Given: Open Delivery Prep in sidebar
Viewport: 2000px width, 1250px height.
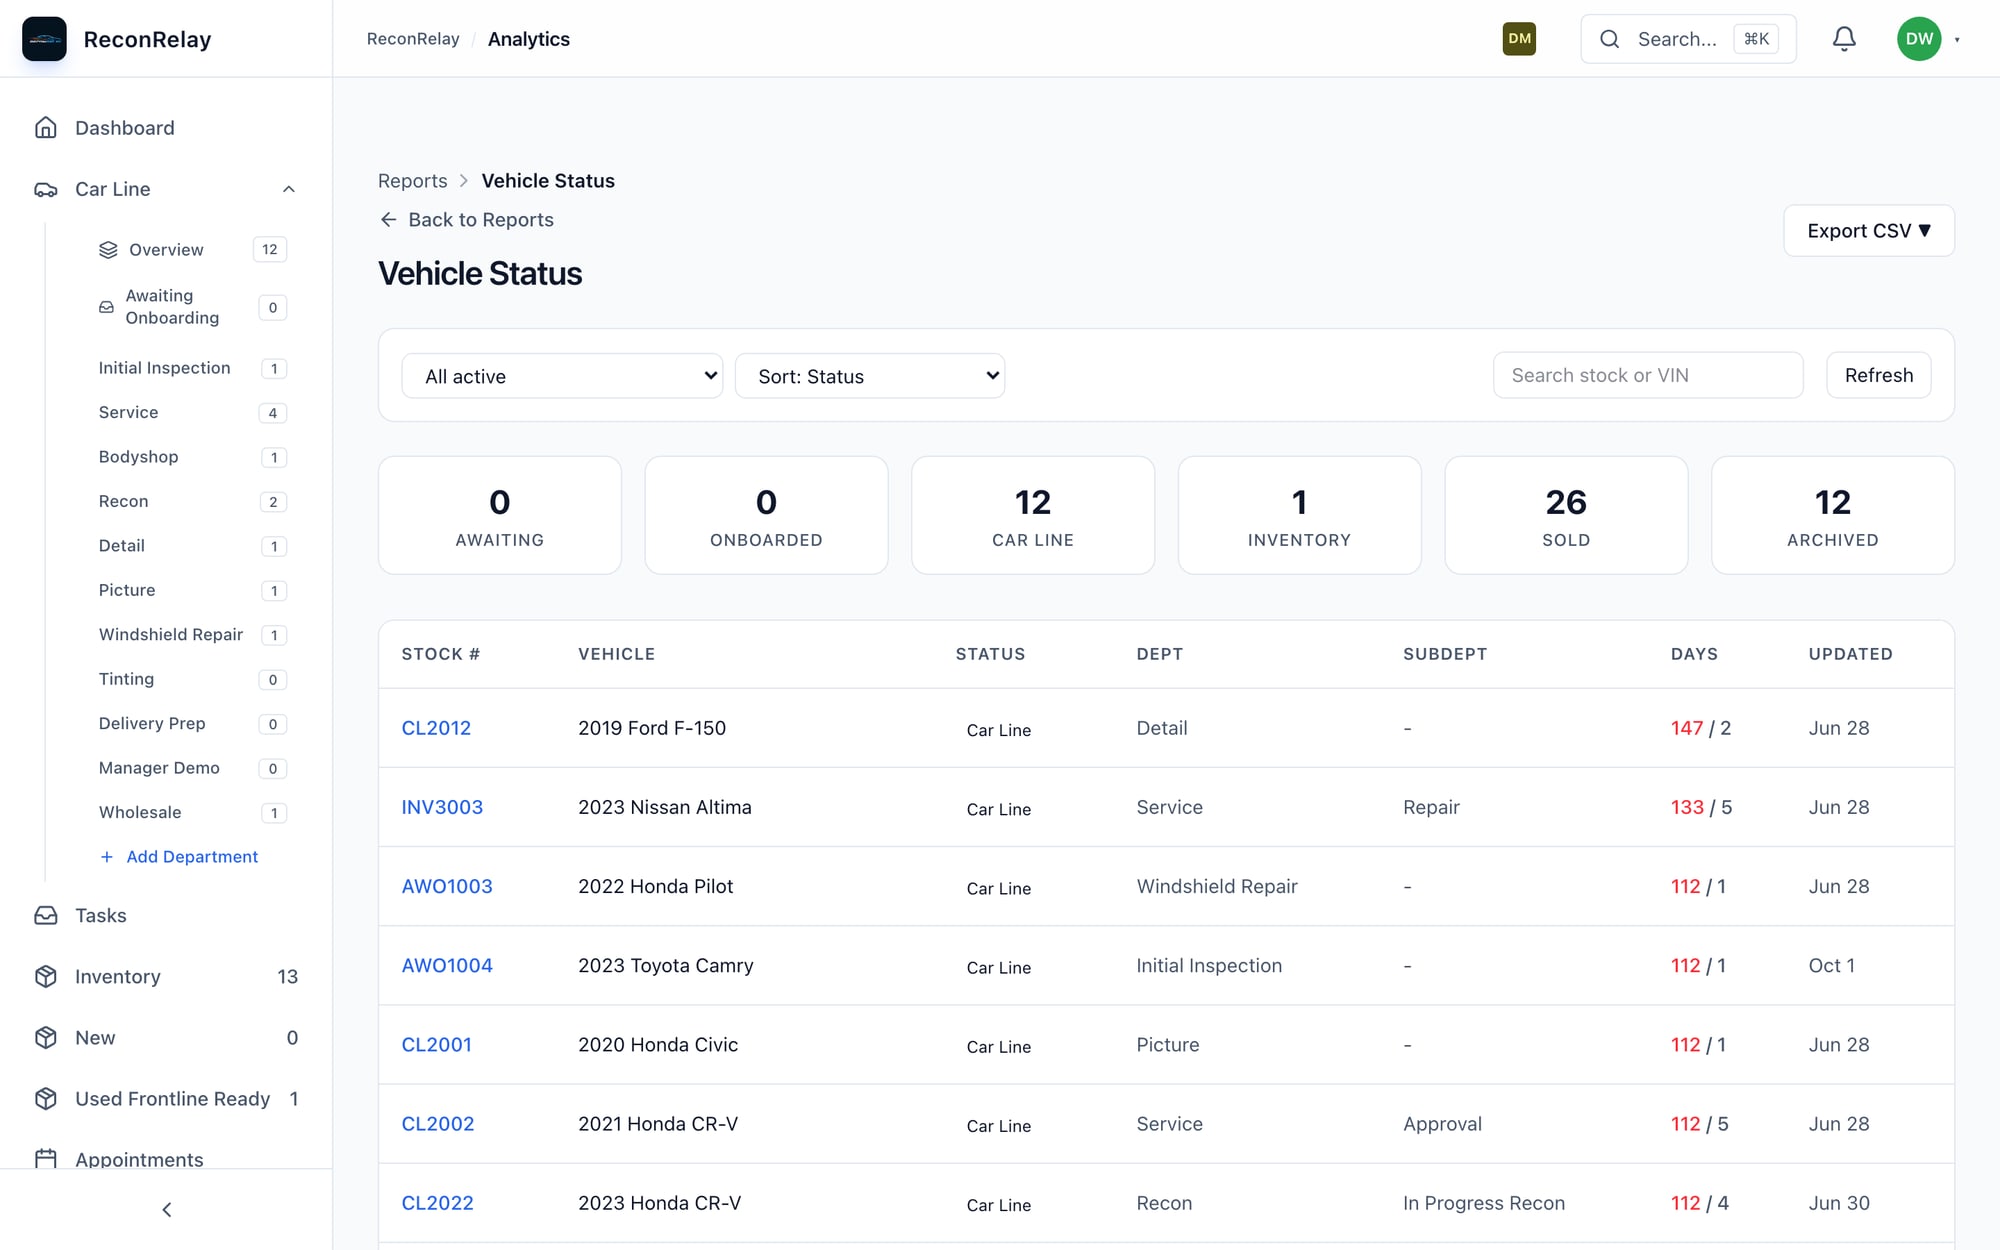Looking at the screenshot, I should (152, 724).
